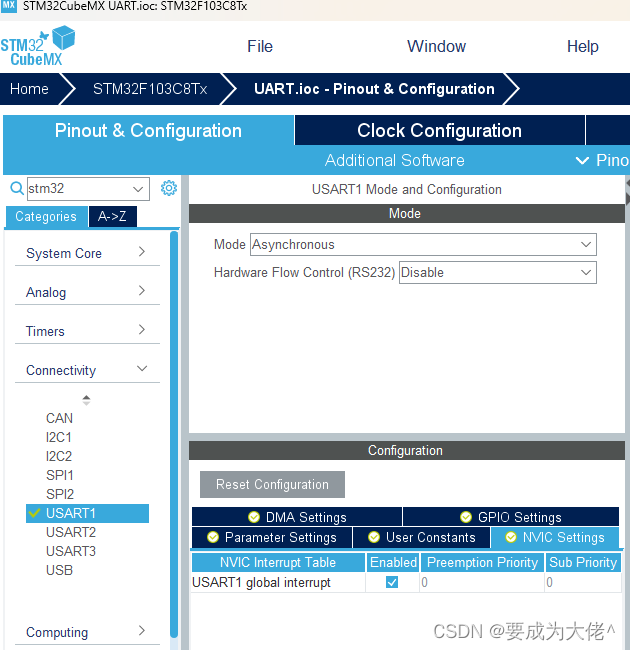Image resolution: width=630 pixels, height=650 pixels.
Task: Select CAN in Connectivity list
Action: [x=59, y=418]
